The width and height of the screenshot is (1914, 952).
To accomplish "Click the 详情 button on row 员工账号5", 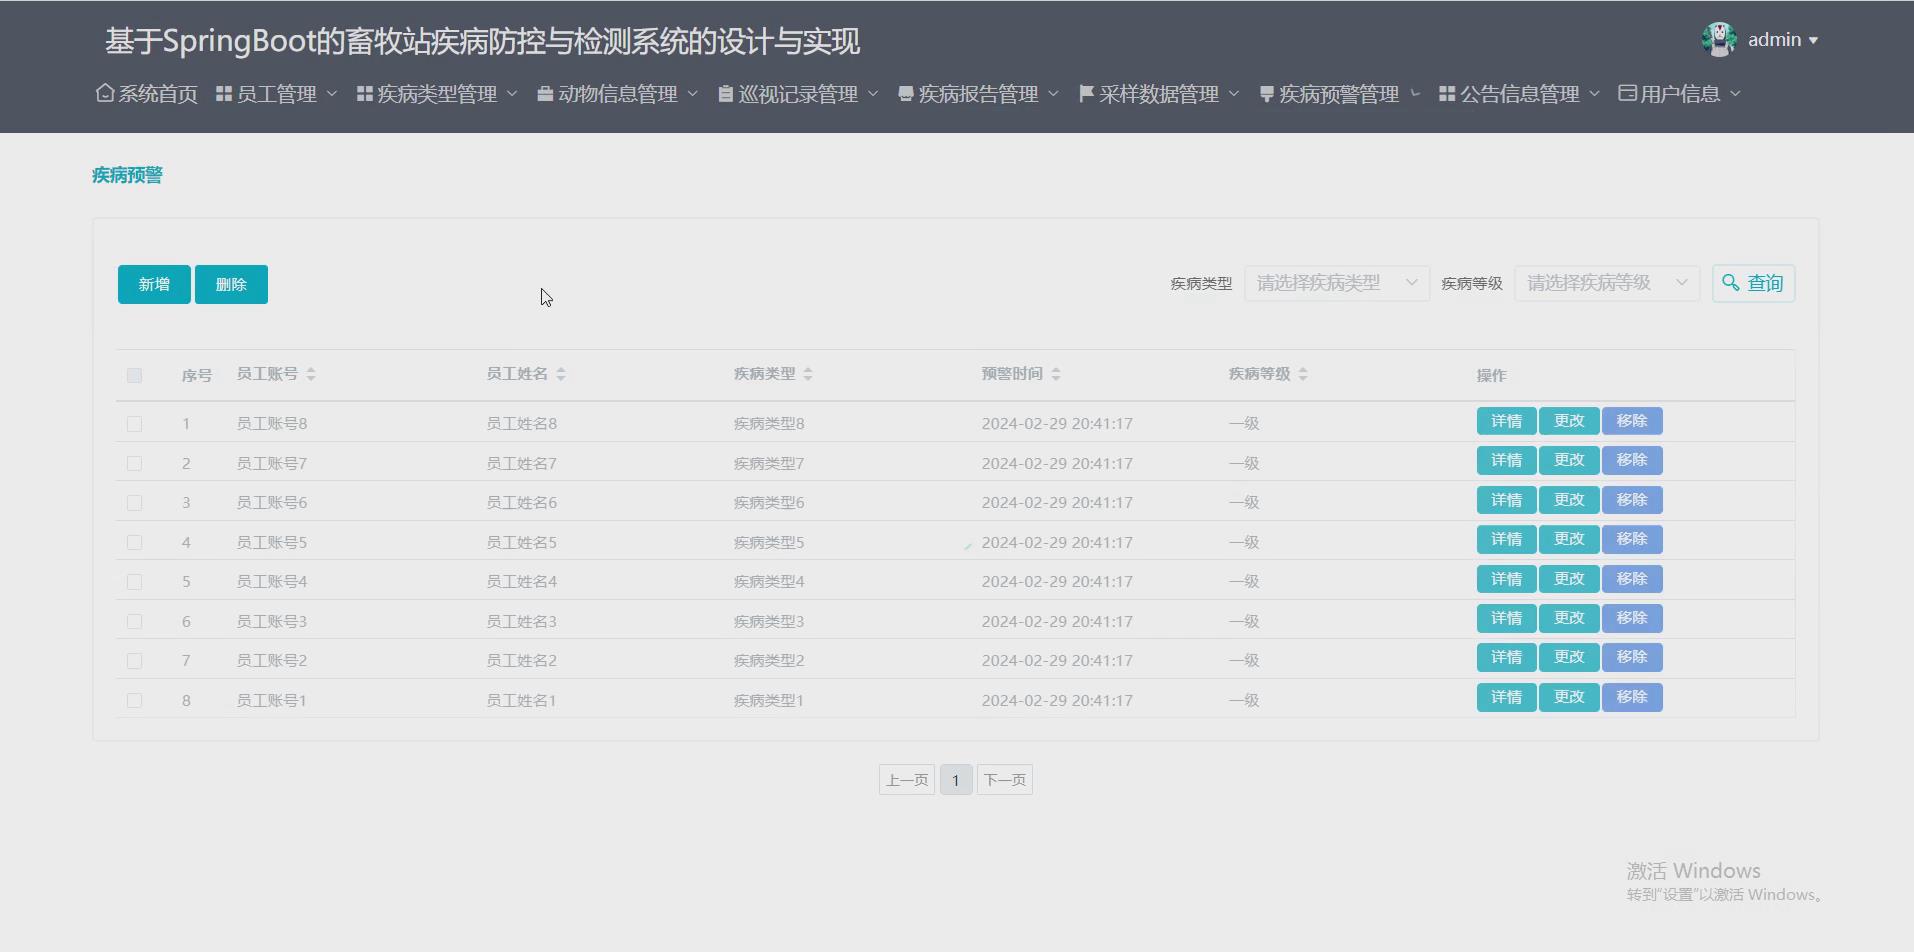I will (1506, 539).
